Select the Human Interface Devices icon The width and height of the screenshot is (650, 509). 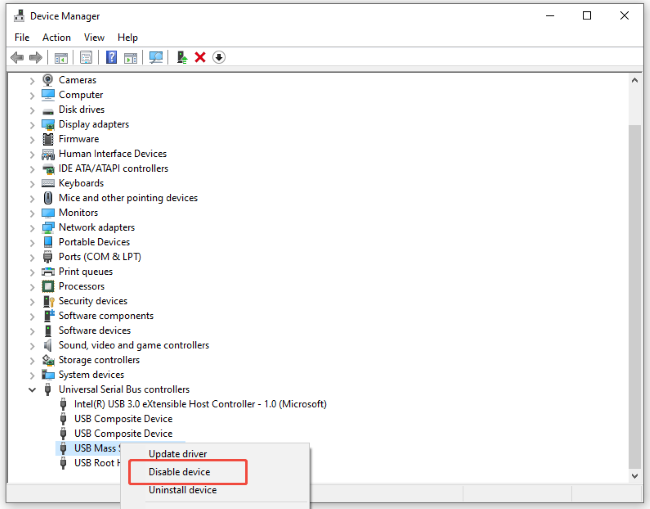(x=48, y=154)
